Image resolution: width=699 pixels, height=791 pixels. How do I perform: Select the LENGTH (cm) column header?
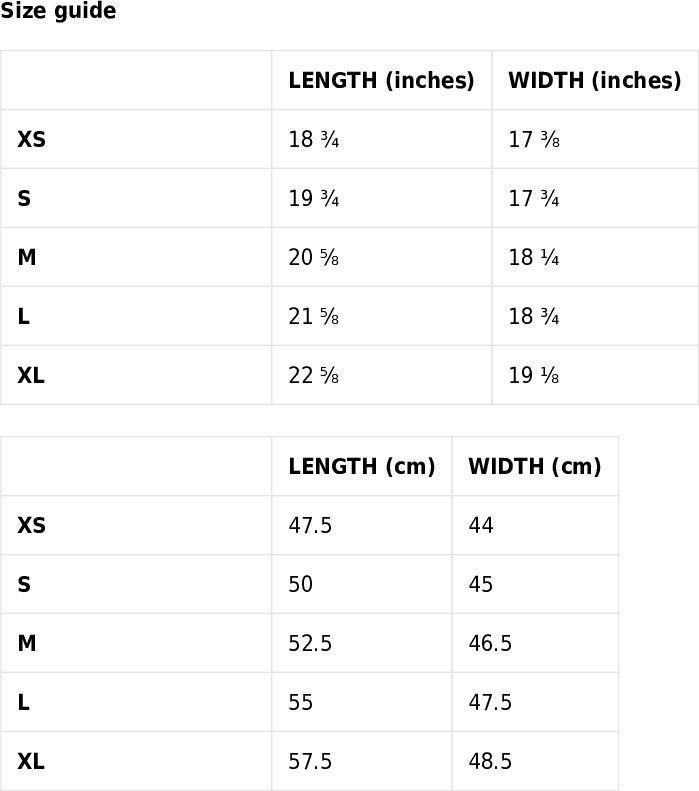[362, 466]
